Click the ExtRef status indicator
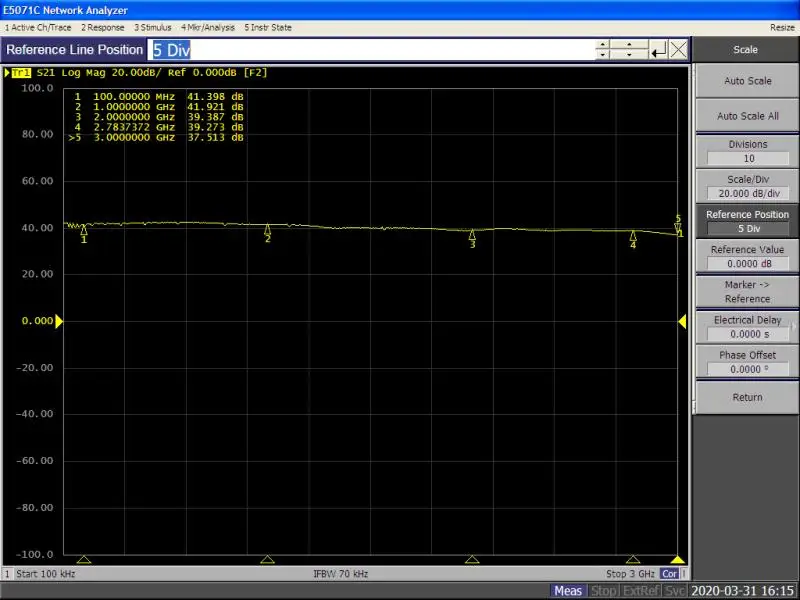The width and height of the screenshot is (800, 600). coord(641,591)
